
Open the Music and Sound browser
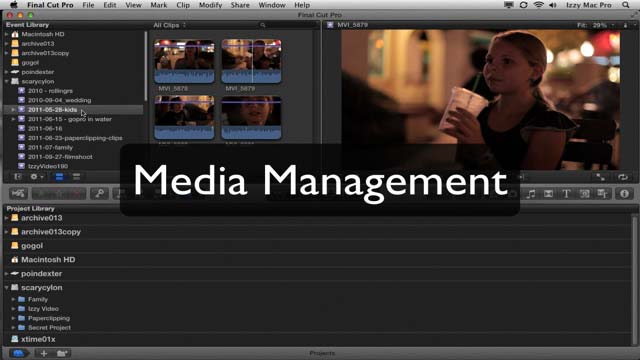531,194
